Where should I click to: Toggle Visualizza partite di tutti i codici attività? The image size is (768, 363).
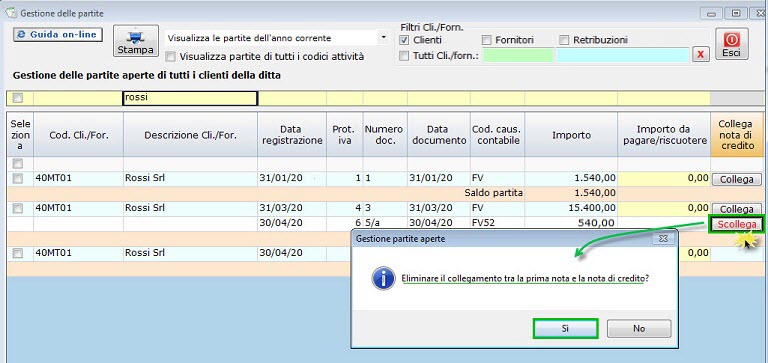point(170,56)
